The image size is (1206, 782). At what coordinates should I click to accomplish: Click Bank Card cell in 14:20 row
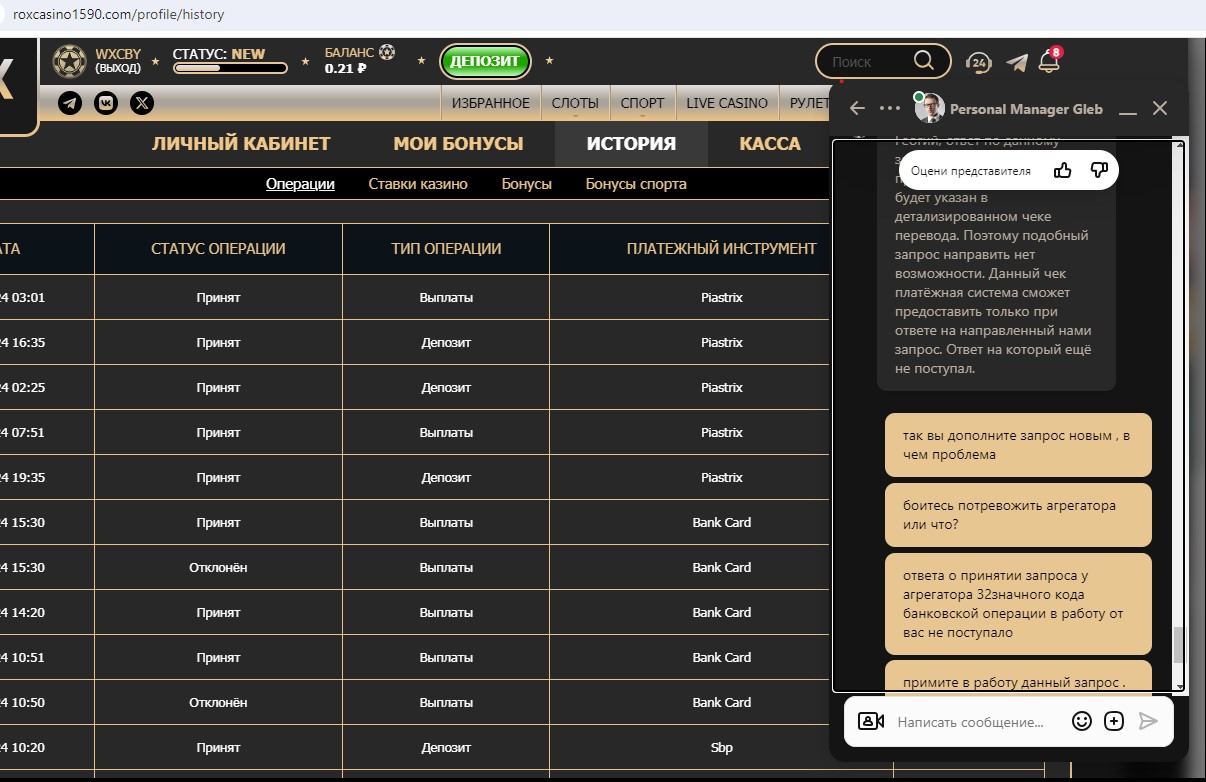coord(721,612)
